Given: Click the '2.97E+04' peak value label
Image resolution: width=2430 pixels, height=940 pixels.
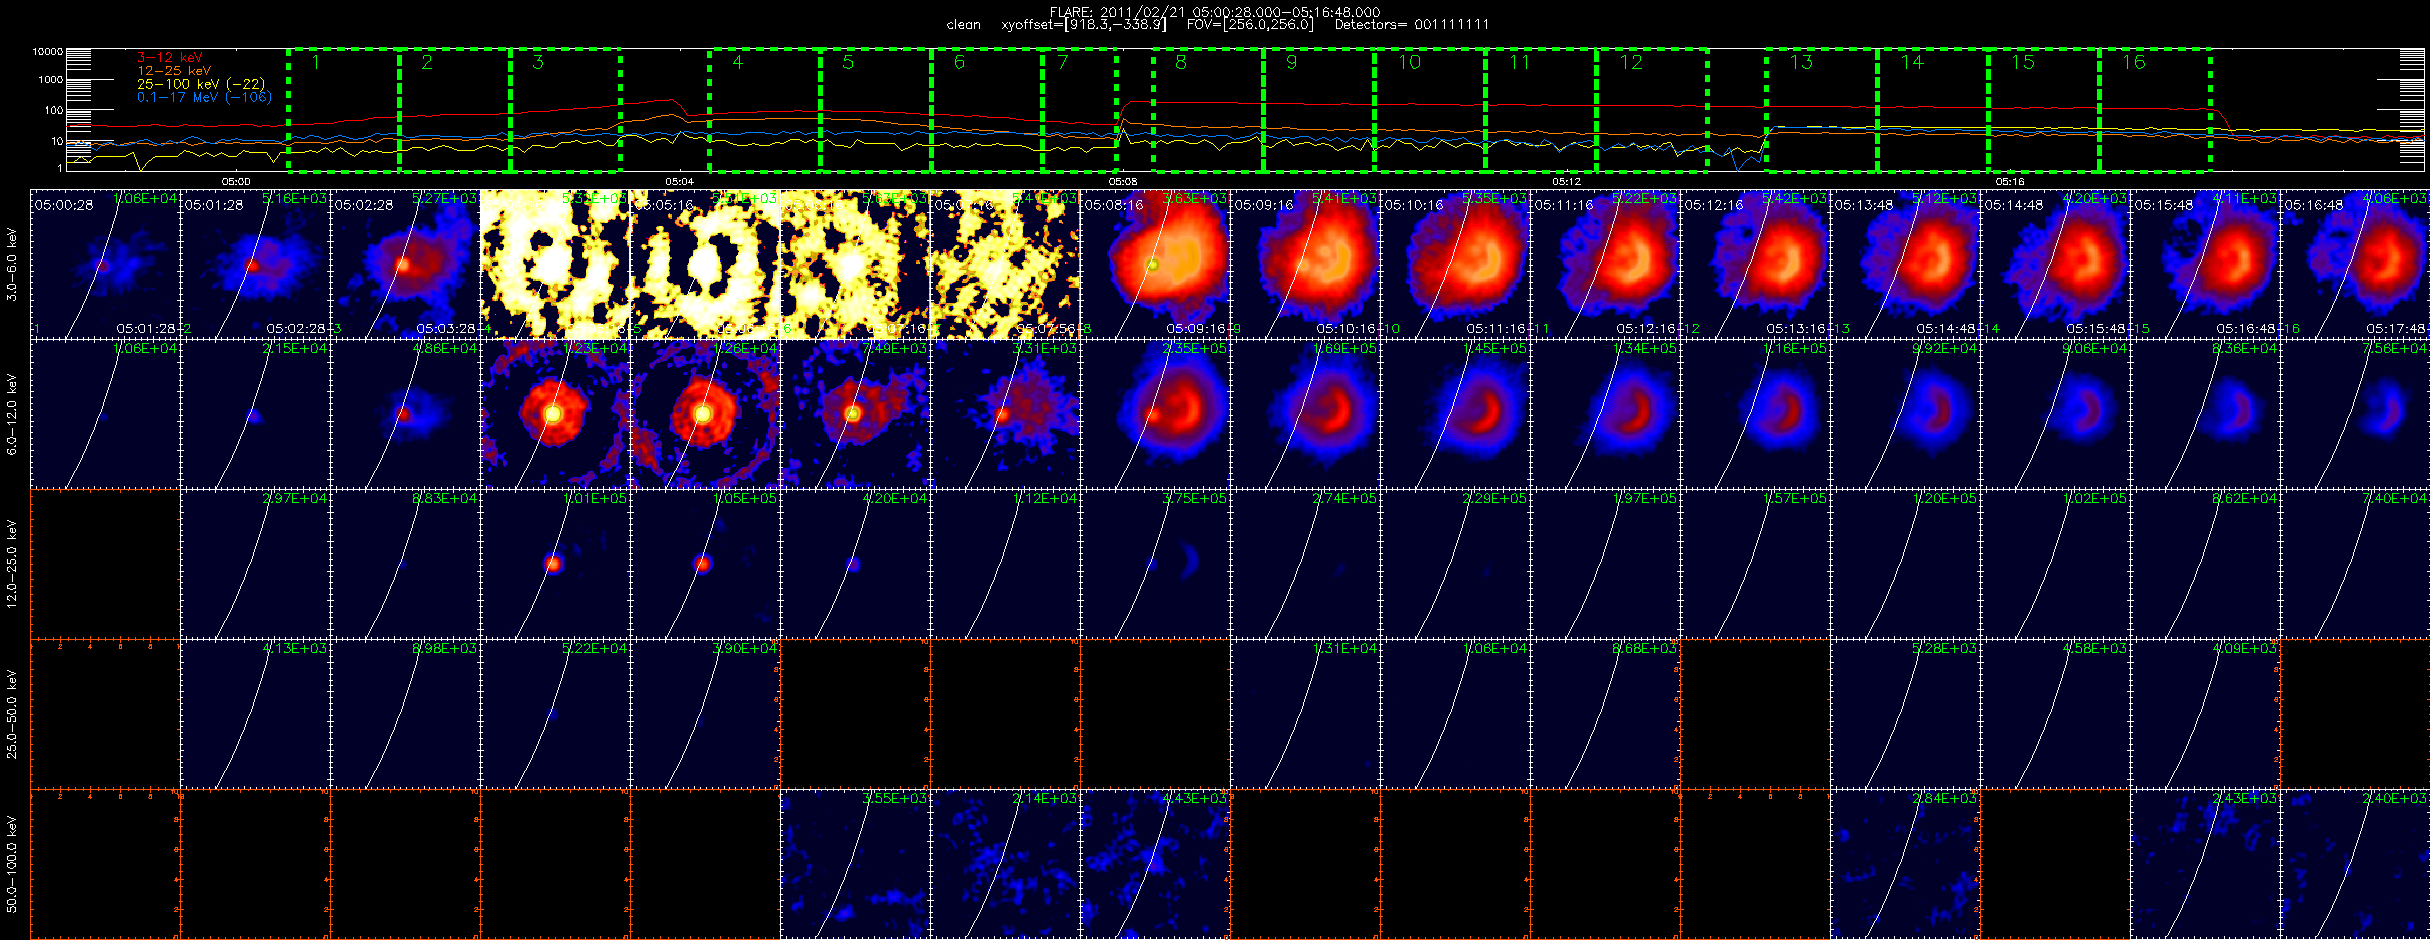Looking at the screenshot, I should click(295, 499).
